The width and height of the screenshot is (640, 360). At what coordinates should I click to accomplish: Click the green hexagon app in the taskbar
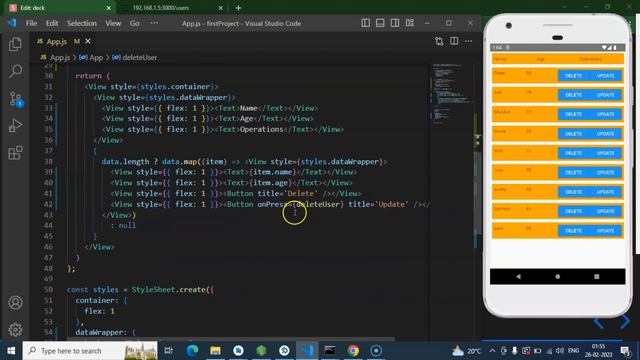[261, 350]
